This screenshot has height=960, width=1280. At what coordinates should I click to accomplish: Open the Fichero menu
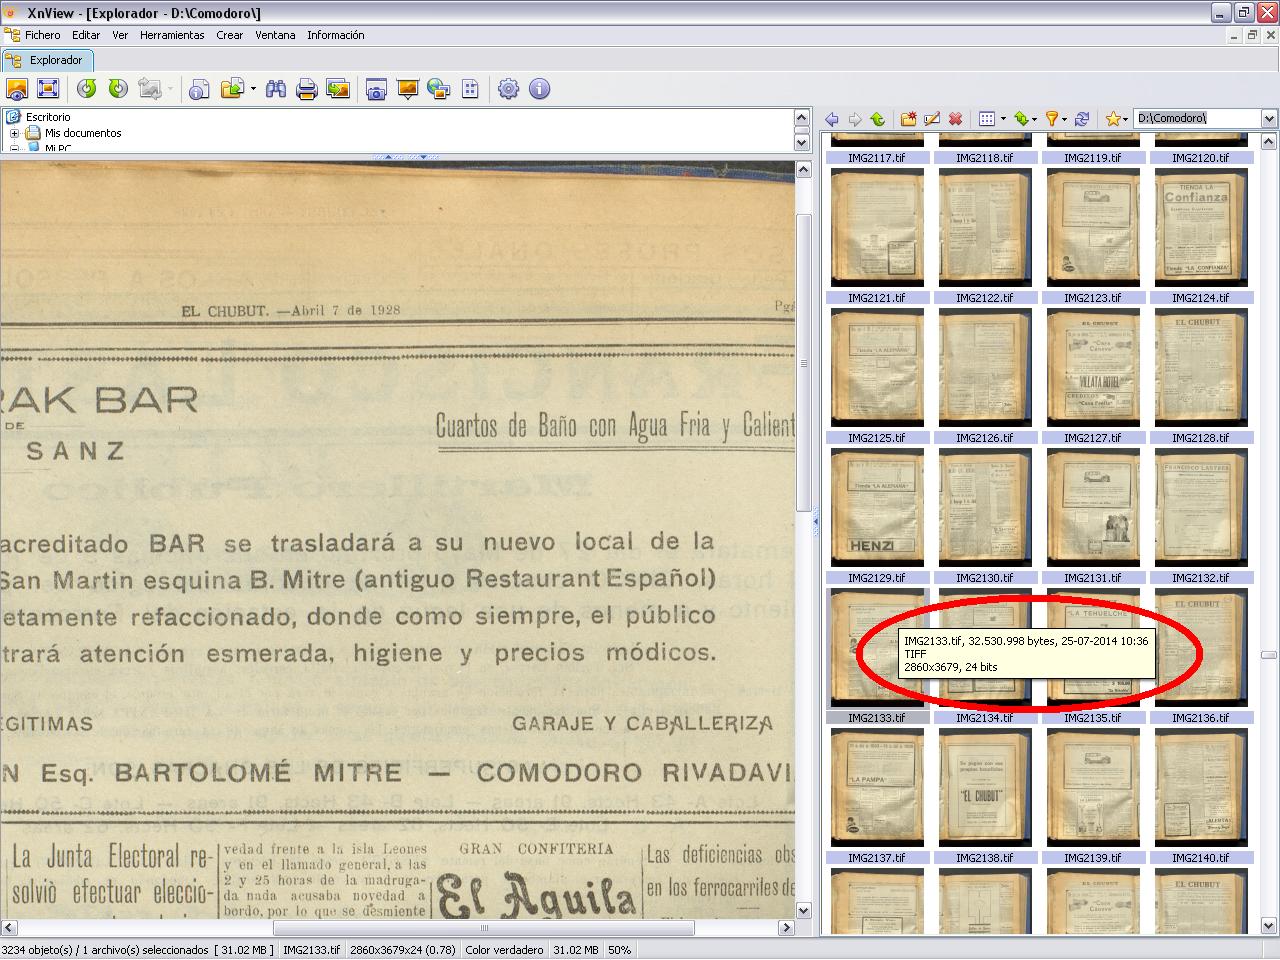tap(43, 35)
